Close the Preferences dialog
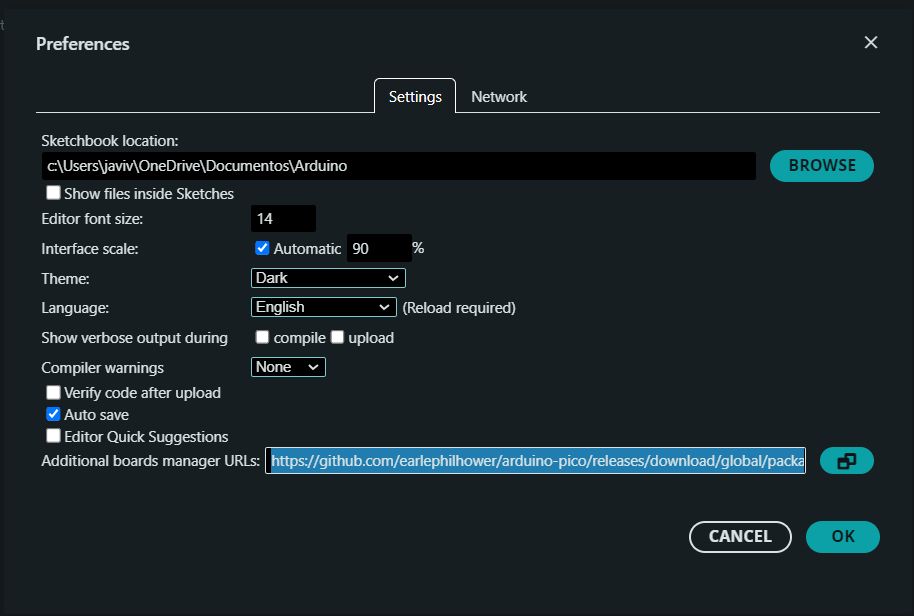The image size is (914, 616). 870,42
